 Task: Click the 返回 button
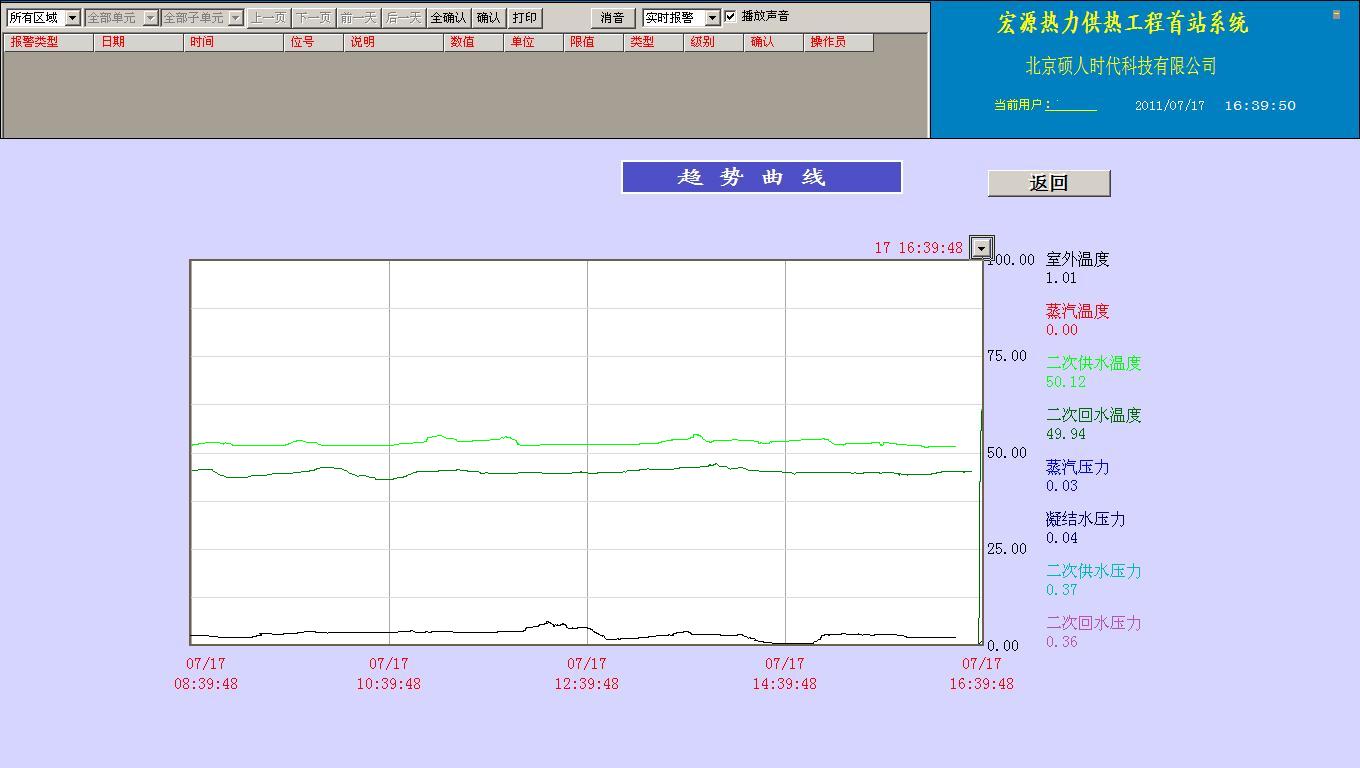pos(1048,183)
